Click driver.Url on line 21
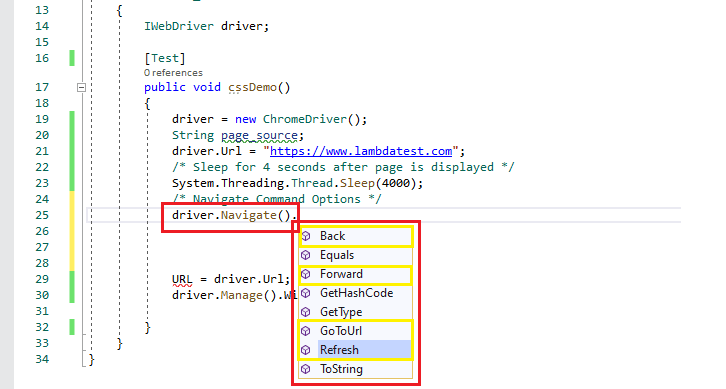 pos(207,151)
